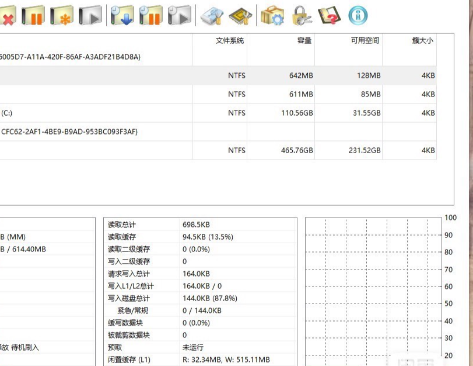Resume prefetch via the clock icon with play arrow
Viewport: 473px width, 366px height.
tap(179, 16)
